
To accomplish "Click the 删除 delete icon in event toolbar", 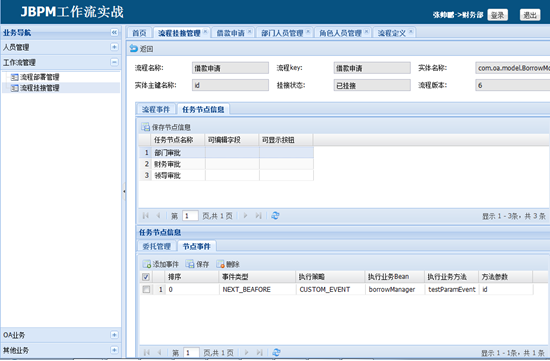I will click(220, 264).
